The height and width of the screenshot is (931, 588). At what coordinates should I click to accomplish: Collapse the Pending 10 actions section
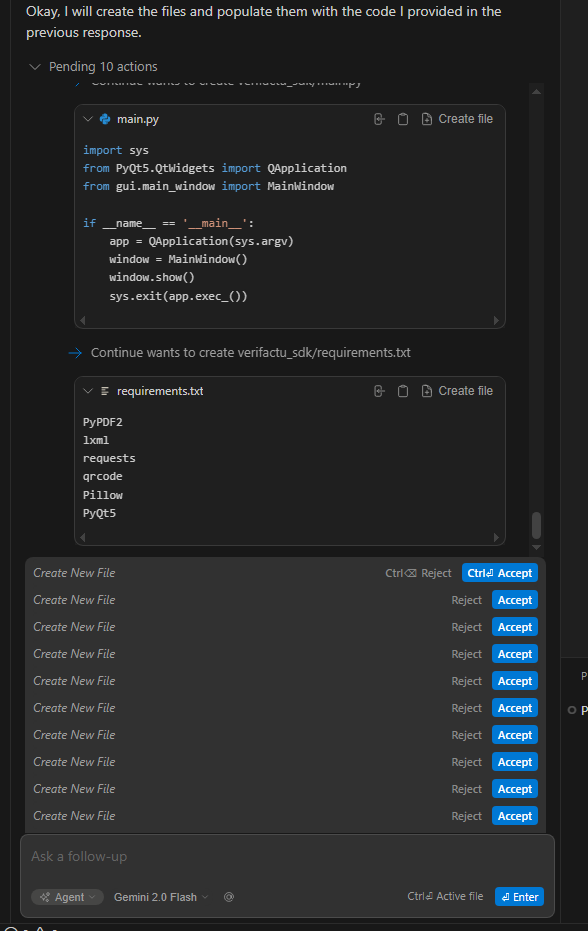[34, 66]
